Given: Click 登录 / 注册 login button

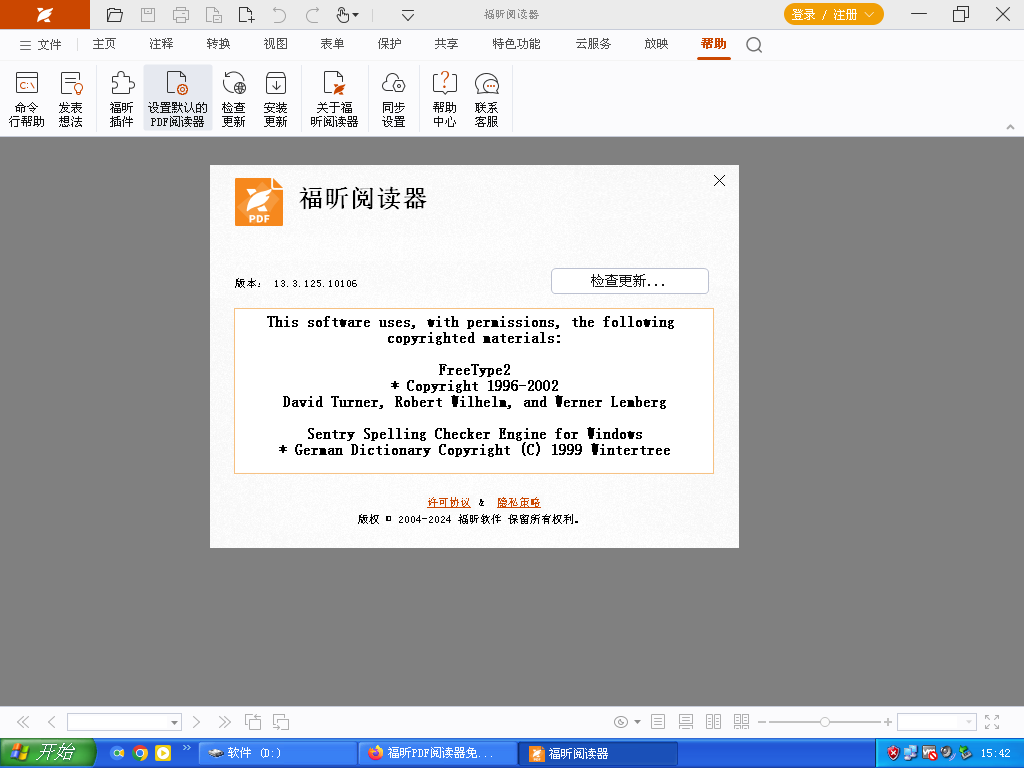Looking at the screenshot, I should (x=833, y=14).
